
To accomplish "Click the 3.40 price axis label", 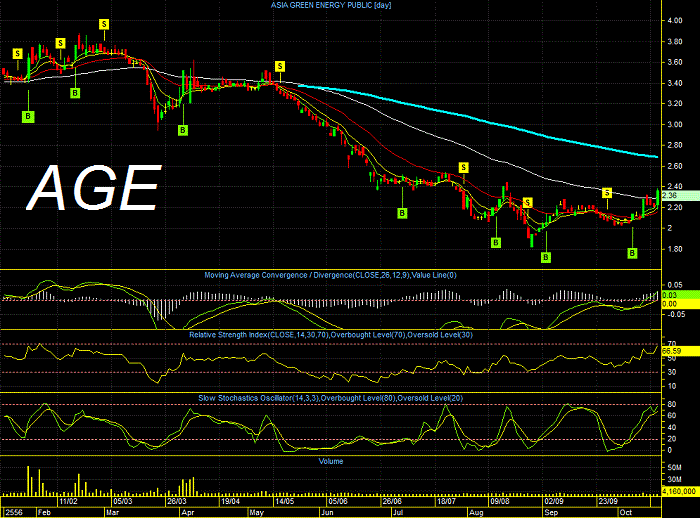I will click(675, 83).
